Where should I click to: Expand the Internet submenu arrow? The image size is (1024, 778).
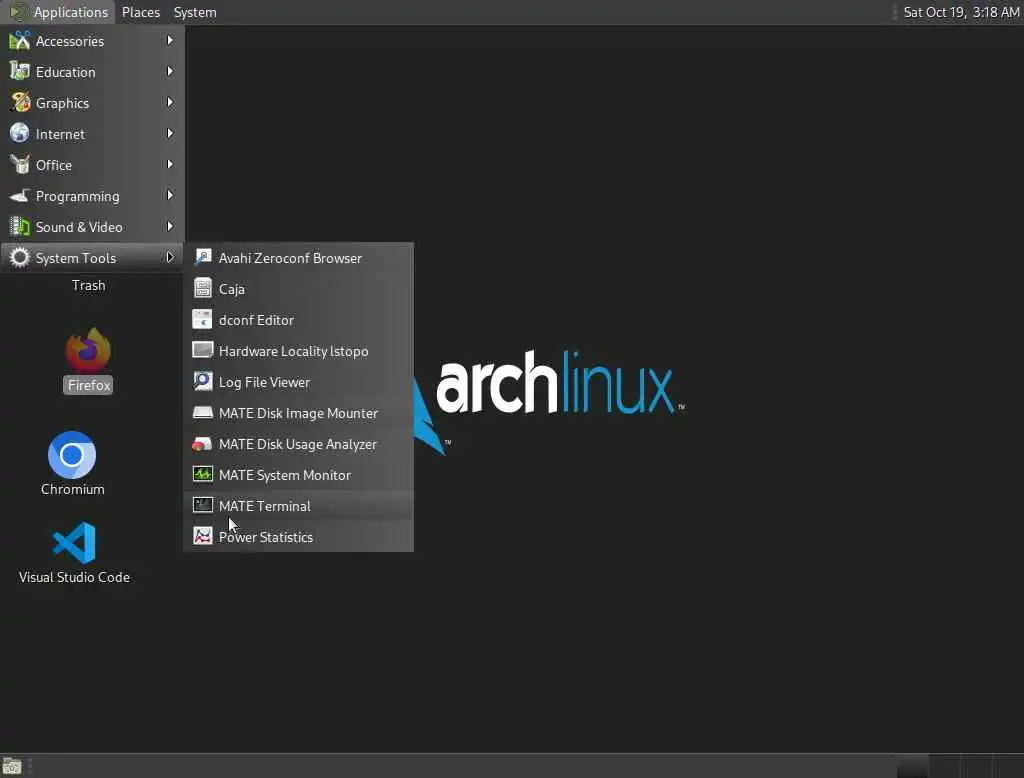point(170,133)
